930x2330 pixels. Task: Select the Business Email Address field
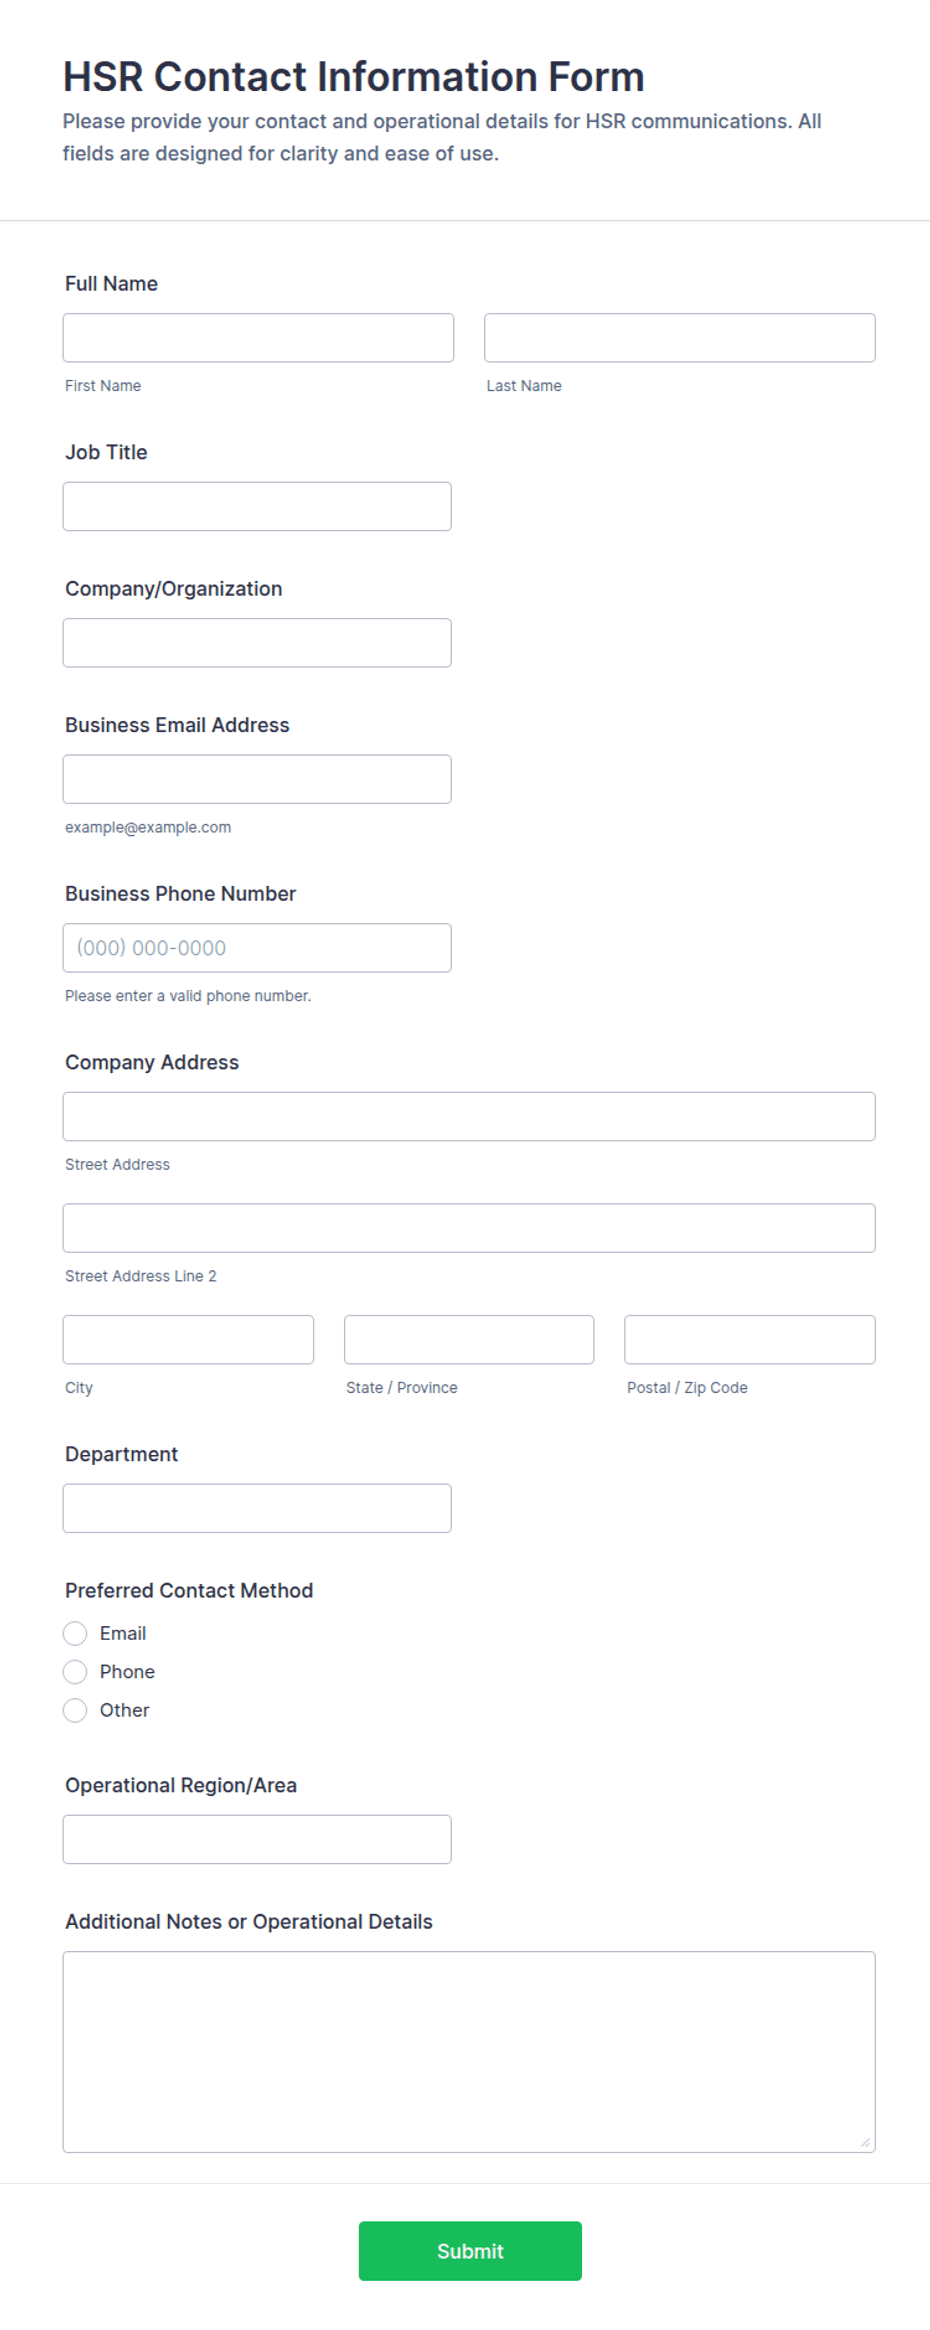point(257,779)
